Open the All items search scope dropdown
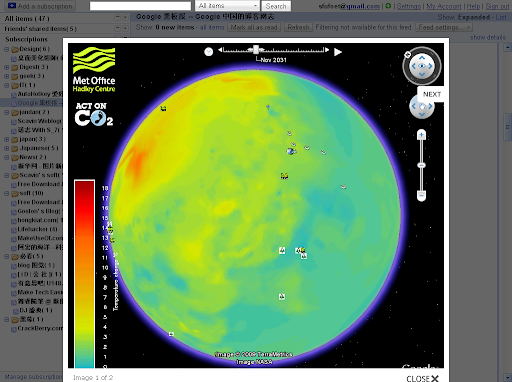 pos(227,6)
